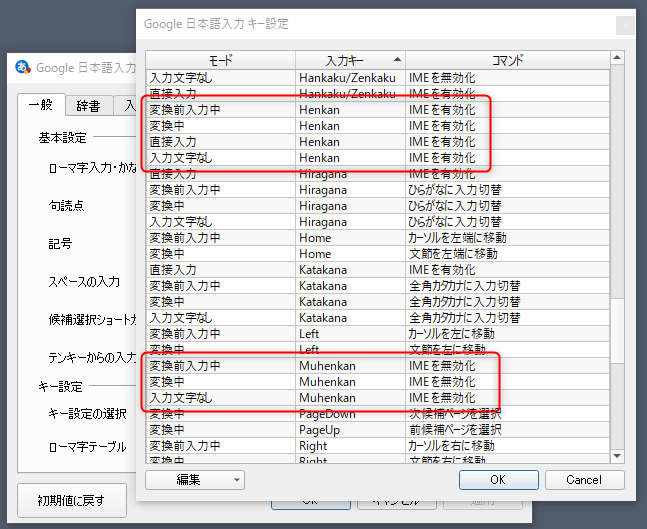
Task: Click Cancel in key settings dialog
Action: click(x=584, y=480)
